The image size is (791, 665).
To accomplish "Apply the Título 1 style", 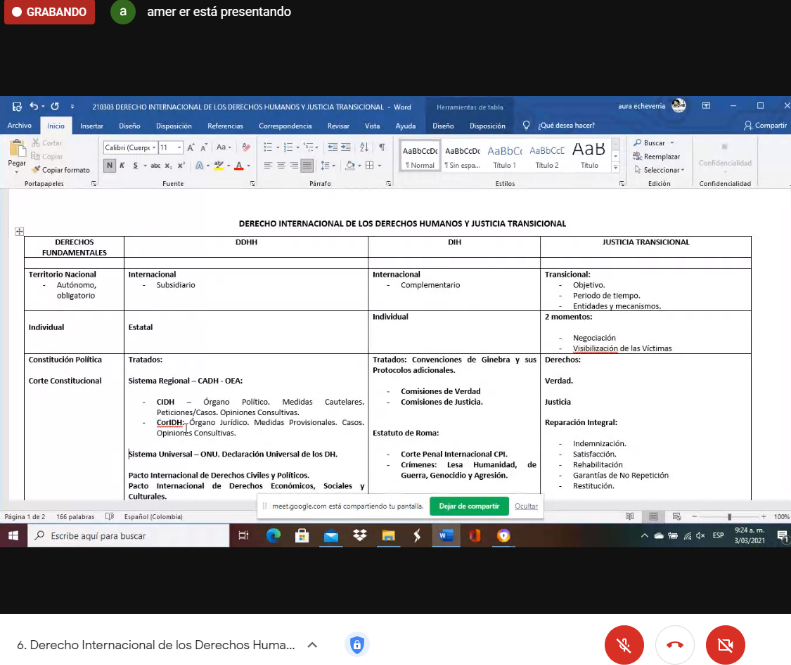I will click(x=504, y=156).
